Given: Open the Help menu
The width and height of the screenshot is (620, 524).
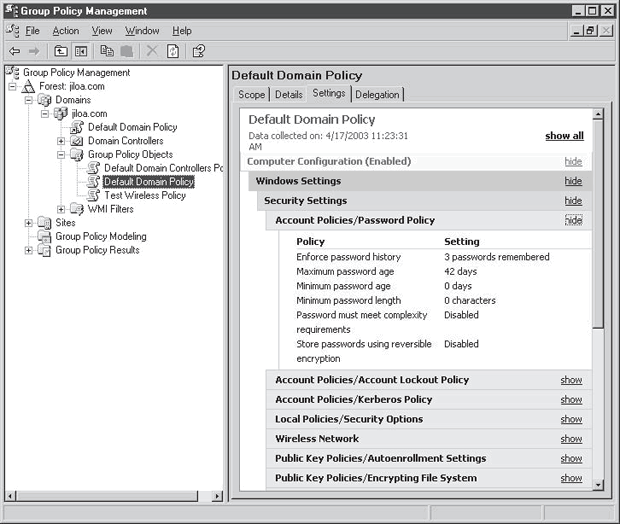Looking at the screenshot, I should (181, 31).
